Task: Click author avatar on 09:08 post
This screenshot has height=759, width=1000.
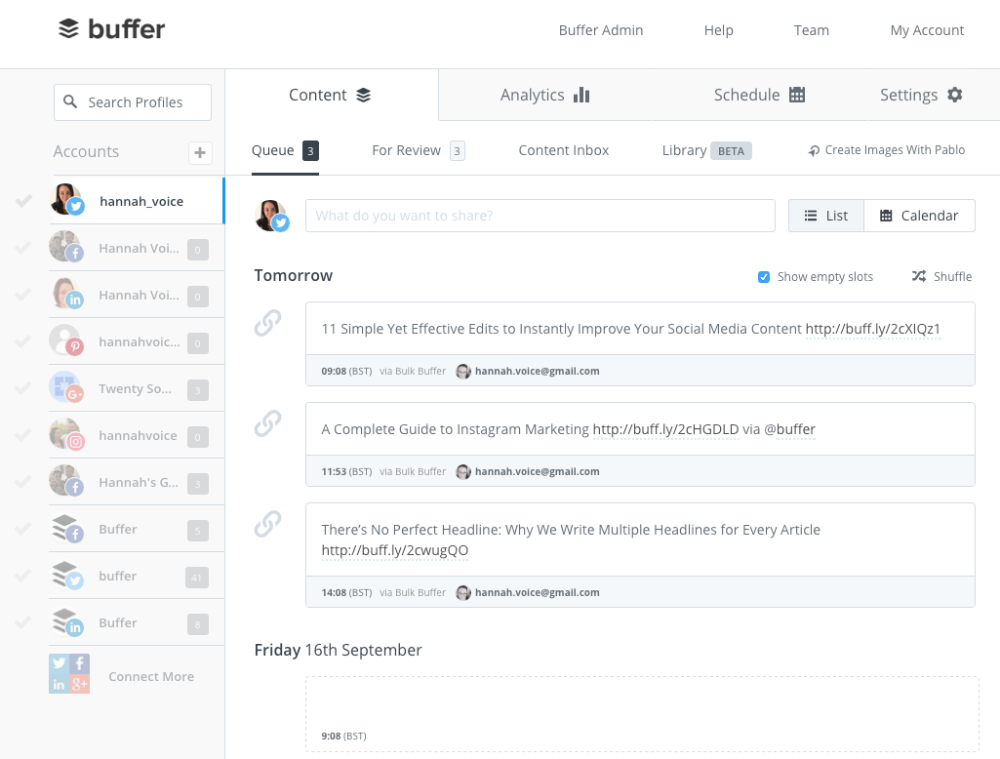Action: [x=464, y=371]
